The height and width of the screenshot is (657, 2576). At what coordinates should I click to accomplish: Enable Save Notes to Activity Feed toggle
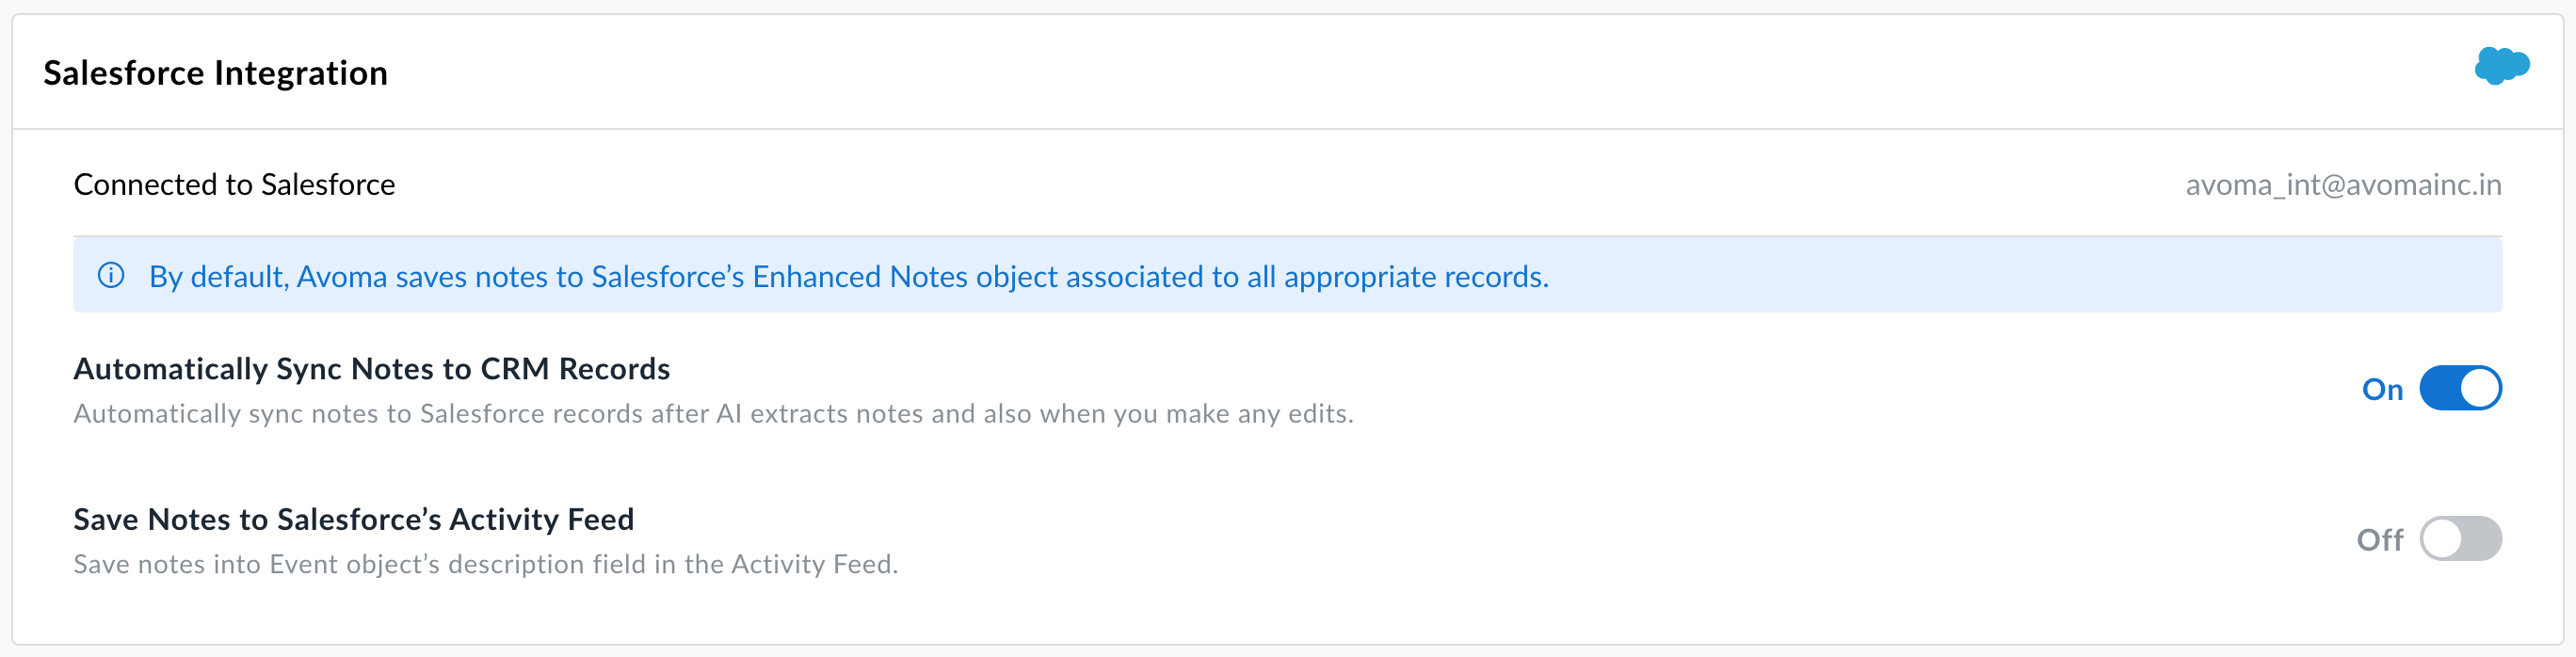pyautogui.click(x=2460, y=539)
